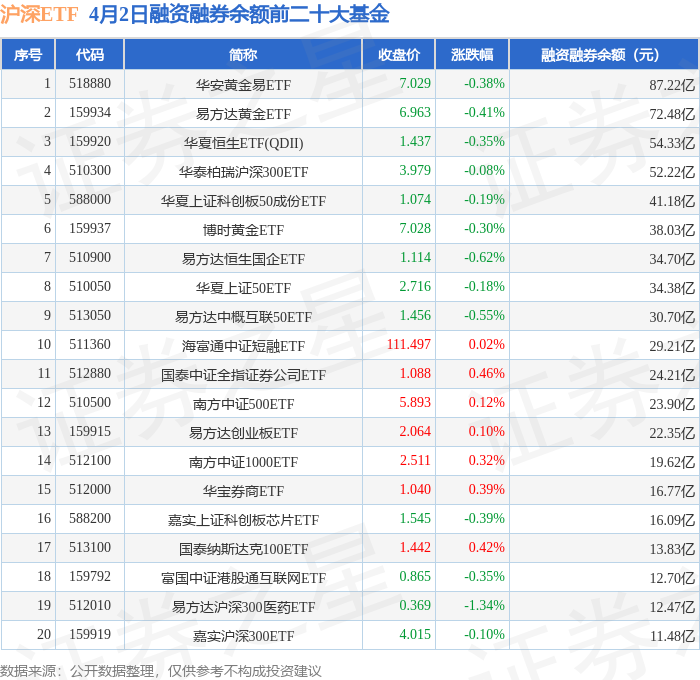Click fund name 华安黄金易ETF

point(243,85)
